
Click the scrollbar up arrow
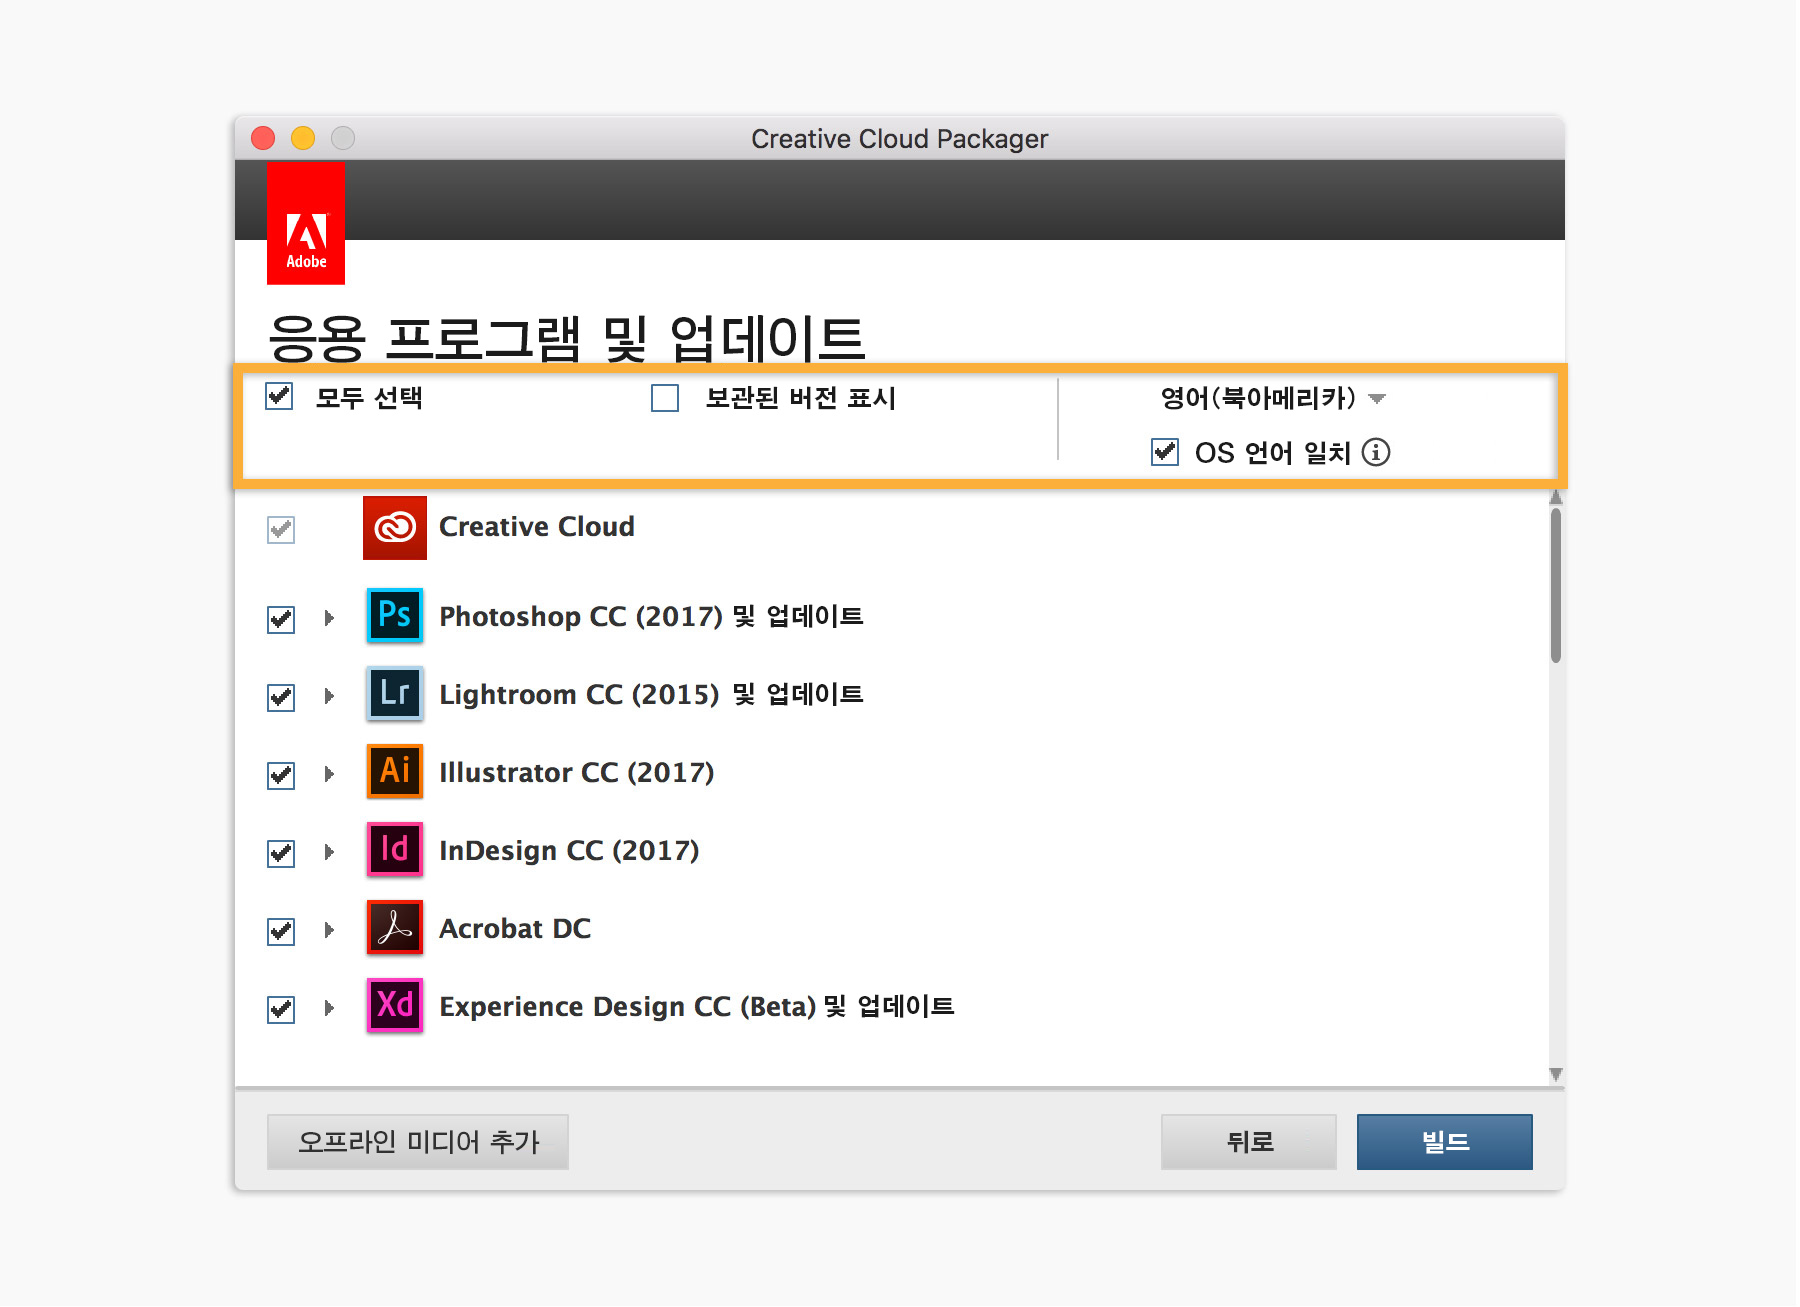(1556, 497)
